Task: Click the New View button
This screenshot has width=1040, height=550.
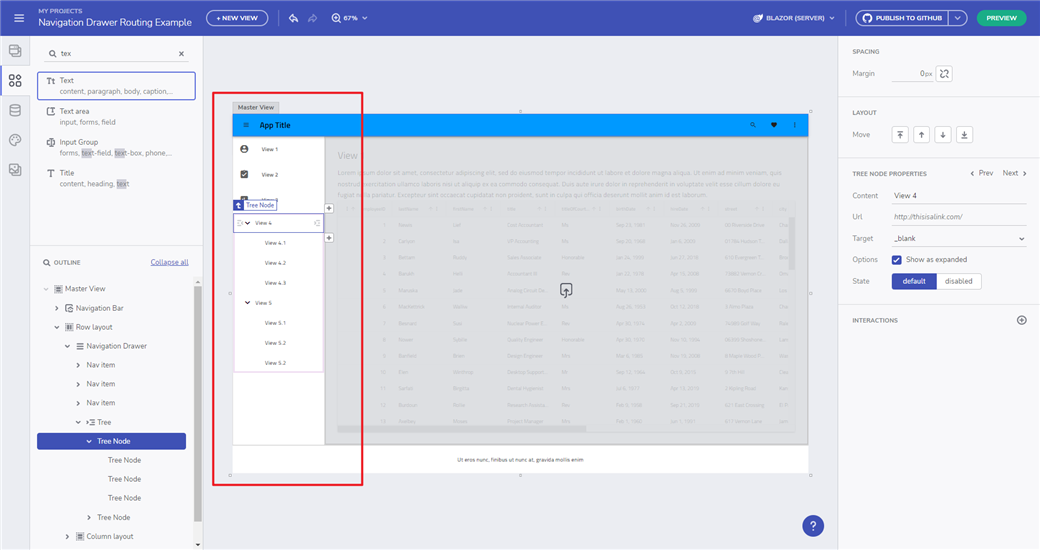Action: pyautogui.click(x=237, y=18)
